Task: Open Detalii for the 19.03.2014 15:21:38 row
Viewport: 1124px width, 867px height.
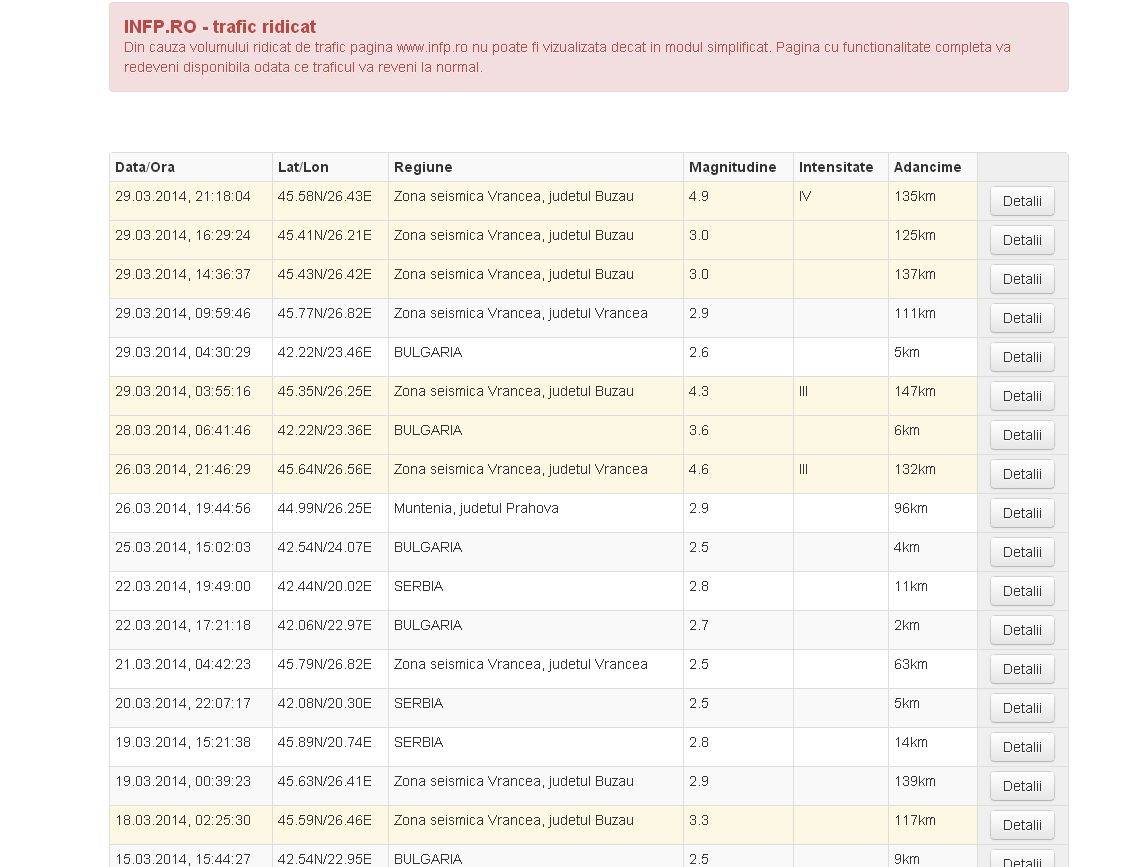Action: (x=1021, y=747)
